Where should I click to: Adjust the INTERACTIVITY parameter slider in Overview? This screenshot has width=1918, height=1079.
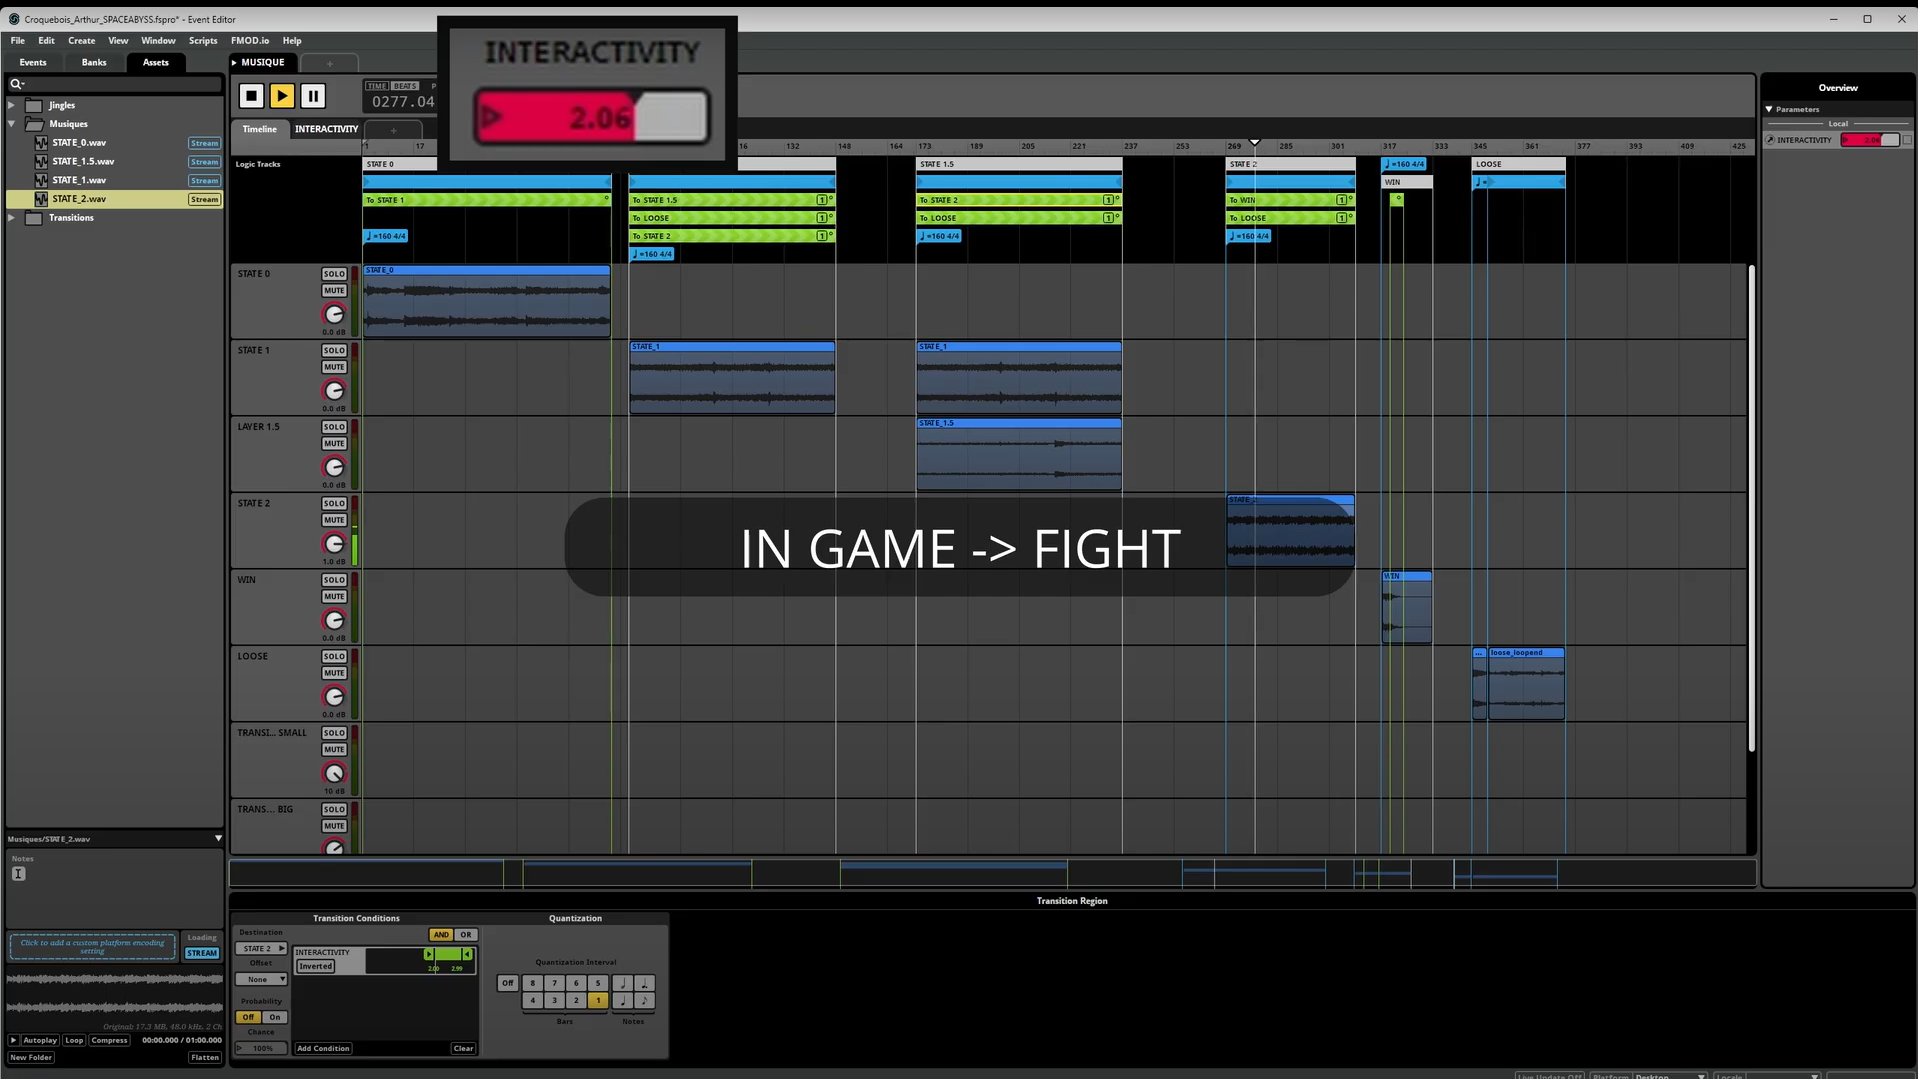[1869, 140]
